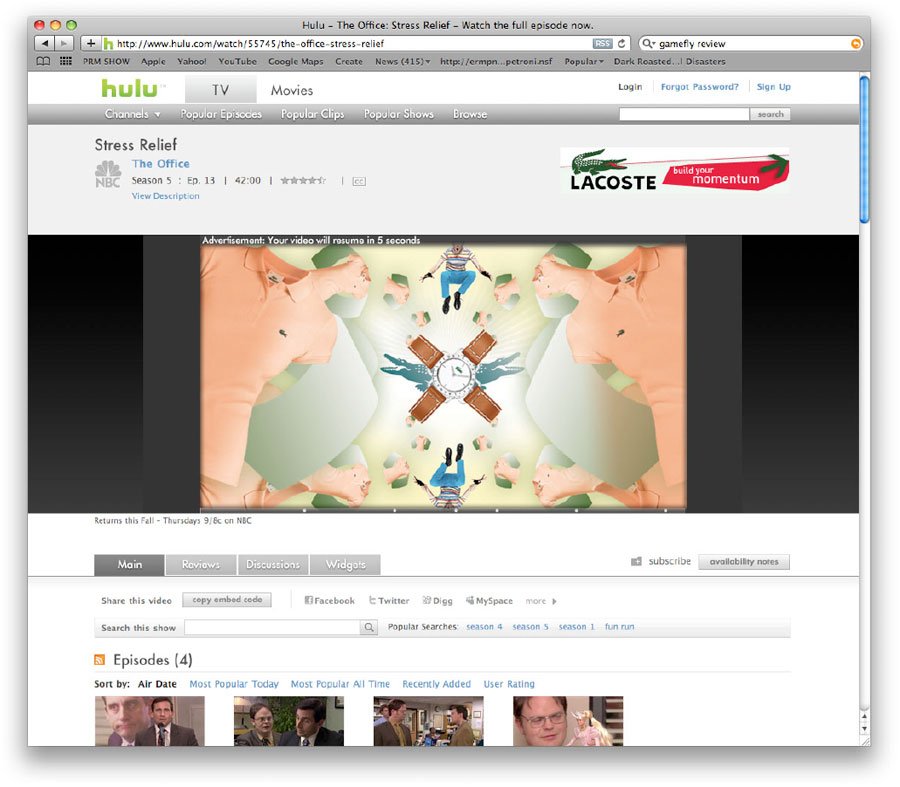Search popular term fun run
900x787 pixels.
(x=619, y=627)
